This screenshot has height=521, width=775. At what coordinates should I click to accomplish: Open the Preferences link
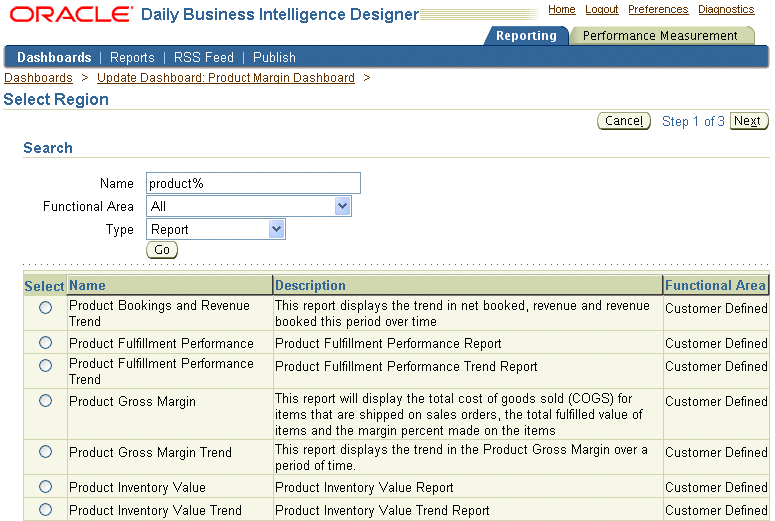pos(658,9)
